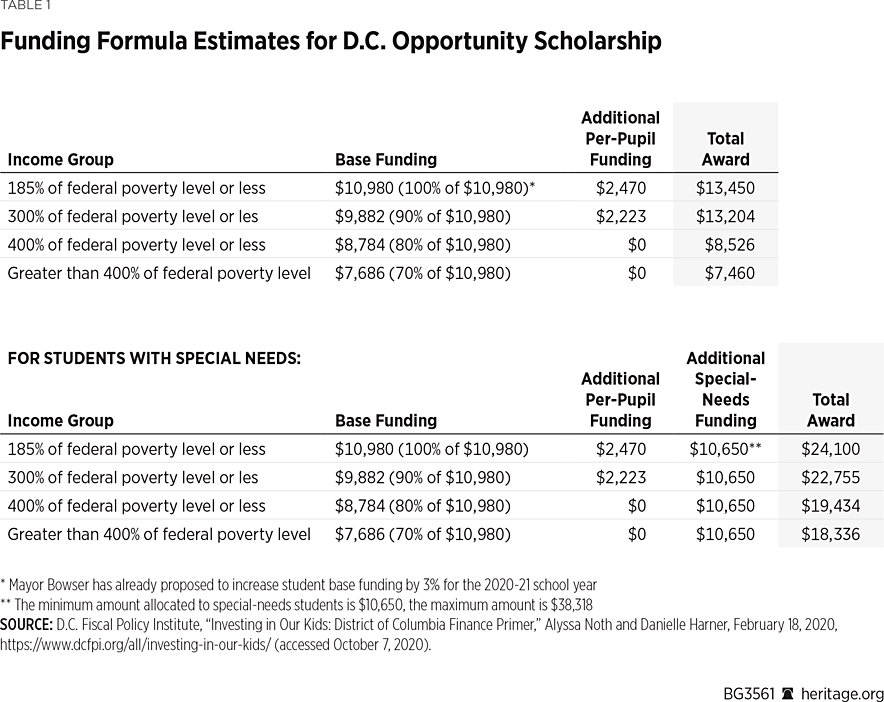Click the $13,450 total award cell
Viewport: 884px width, 702px height.
point(726,188)
